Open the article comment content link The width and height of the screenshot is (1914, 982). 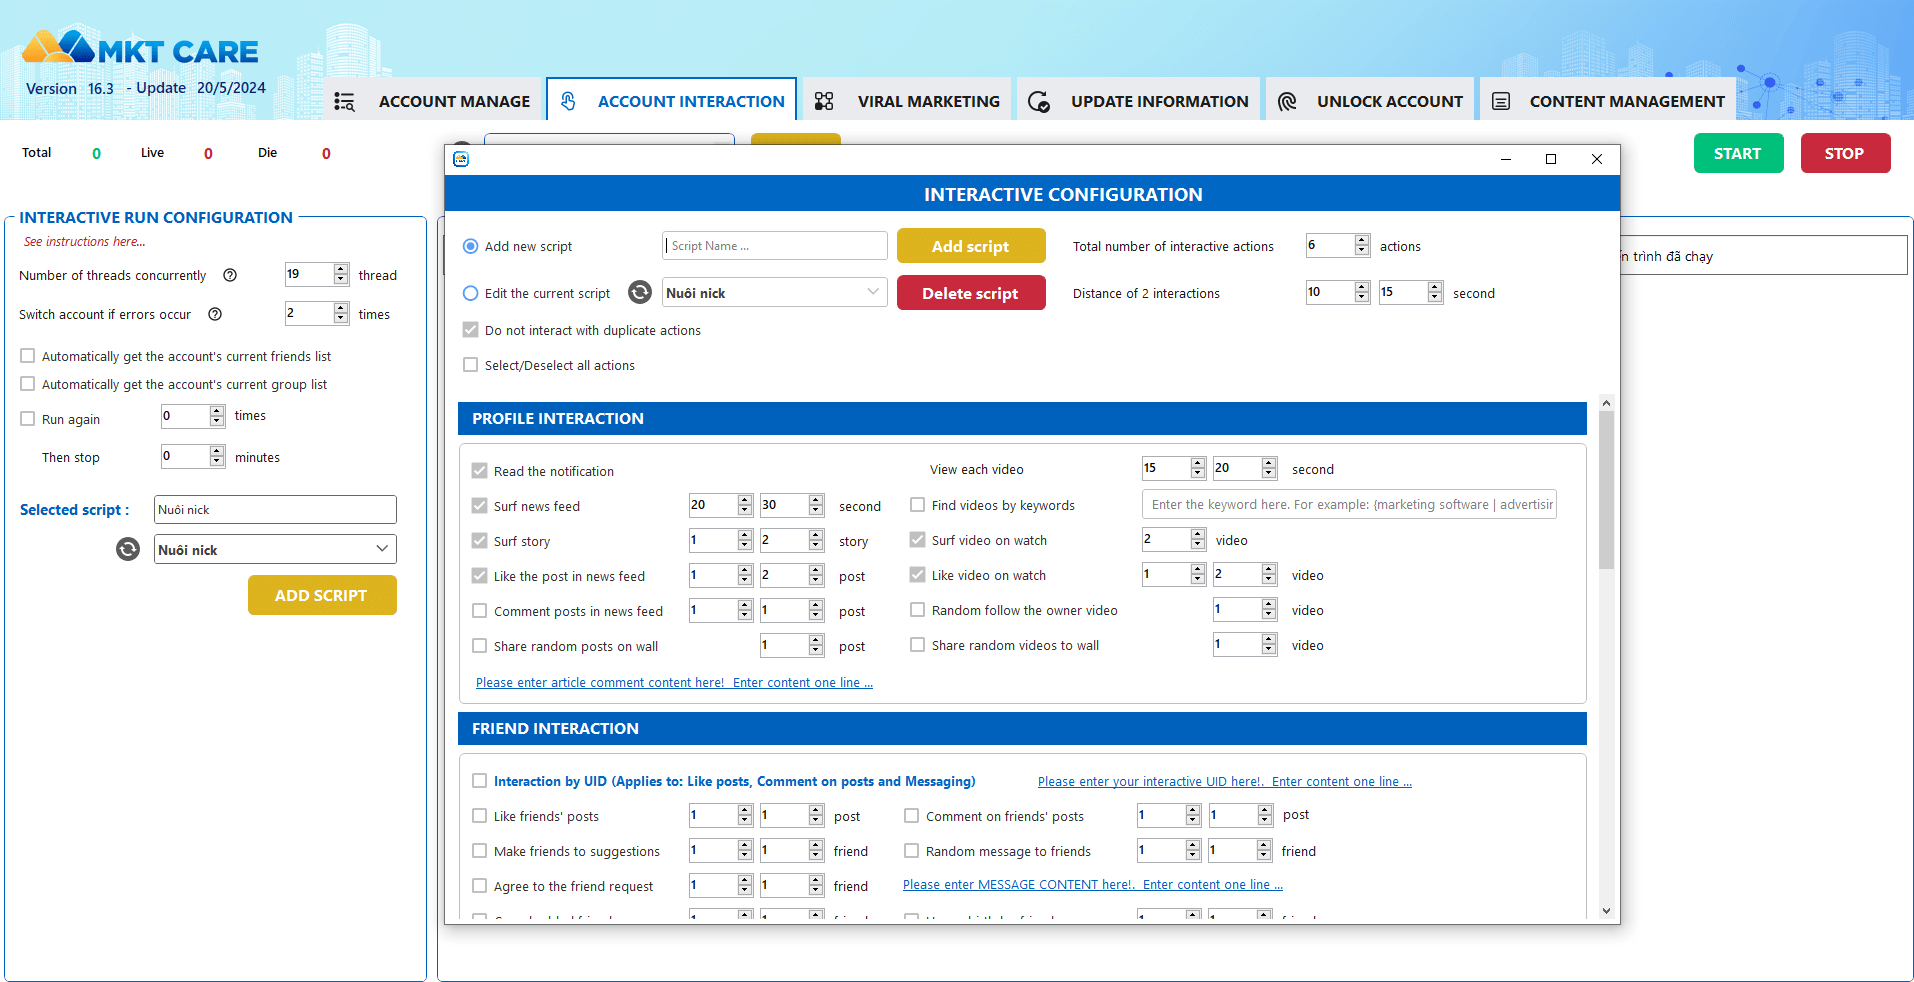pyautogui.click(x=674, y=683)
